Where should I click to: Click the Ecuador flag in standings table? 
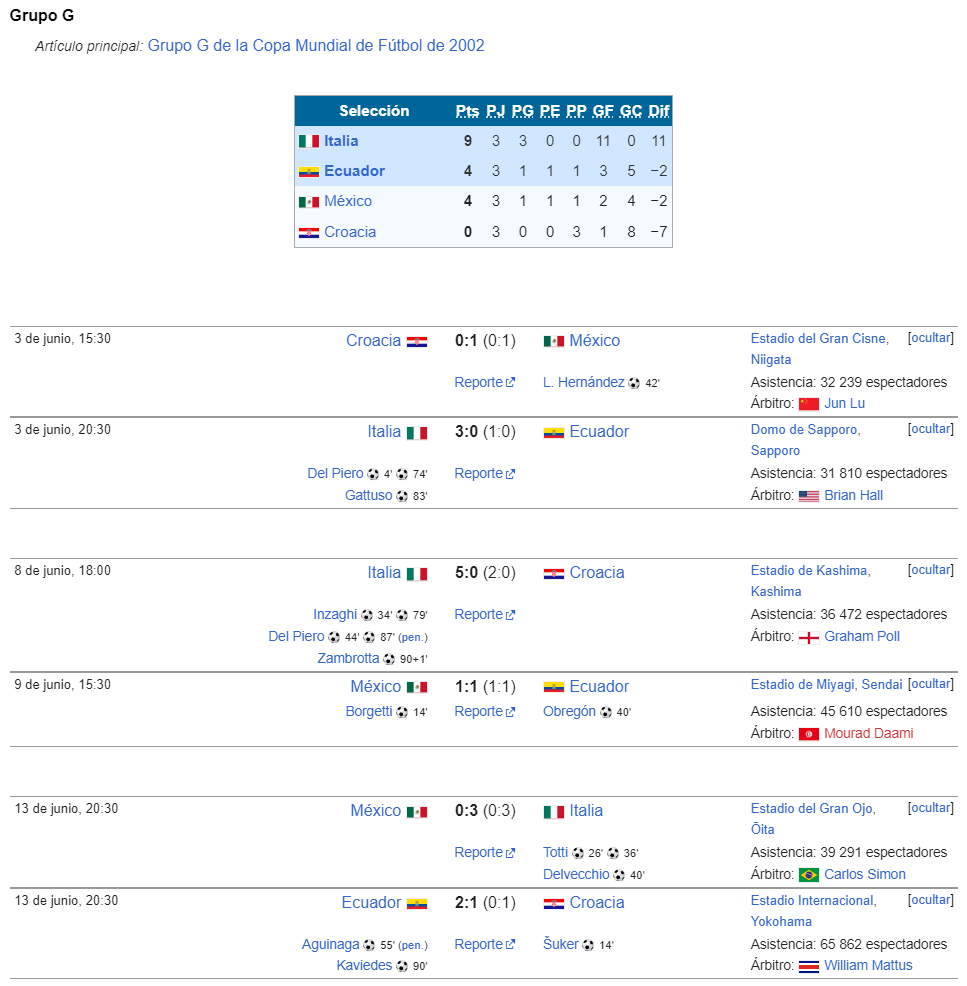pyautogui.click(x=309, y=172)
